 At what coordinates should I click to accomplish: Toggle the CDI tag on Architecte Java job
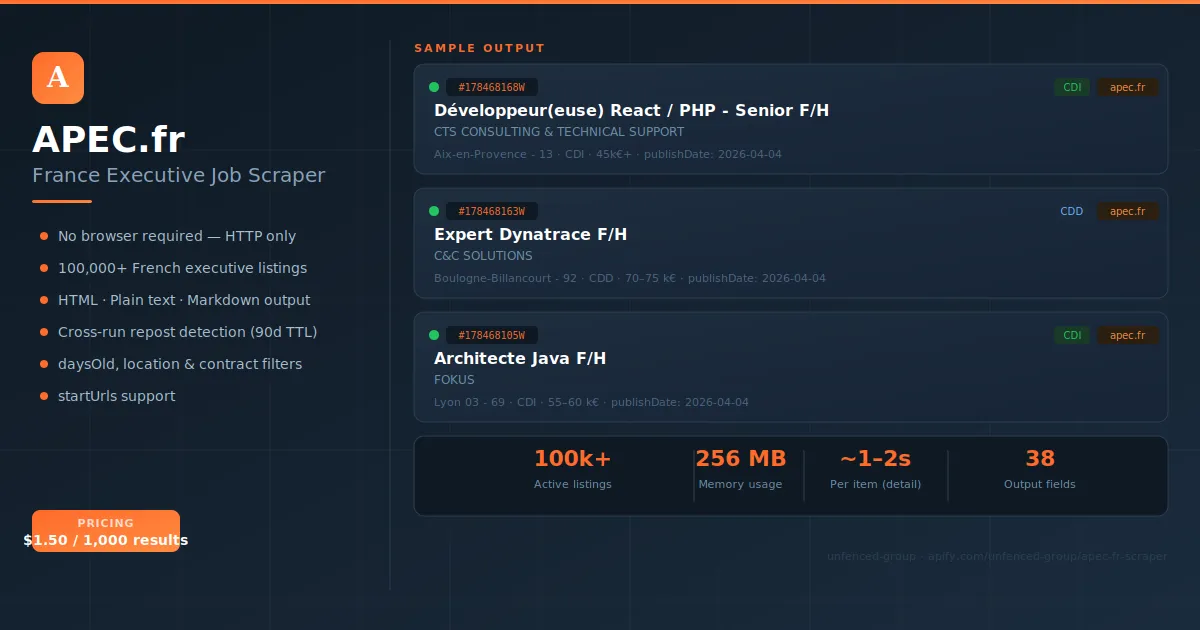point(1072,335)
